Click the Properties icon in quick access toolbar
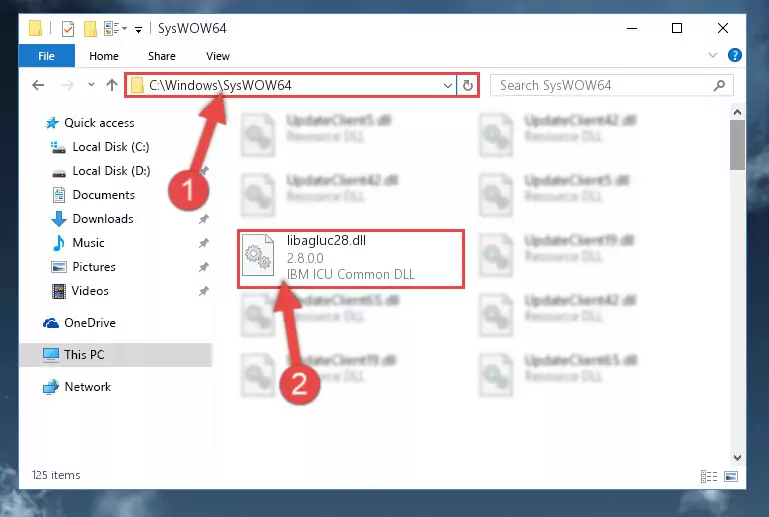 [68, 29]
